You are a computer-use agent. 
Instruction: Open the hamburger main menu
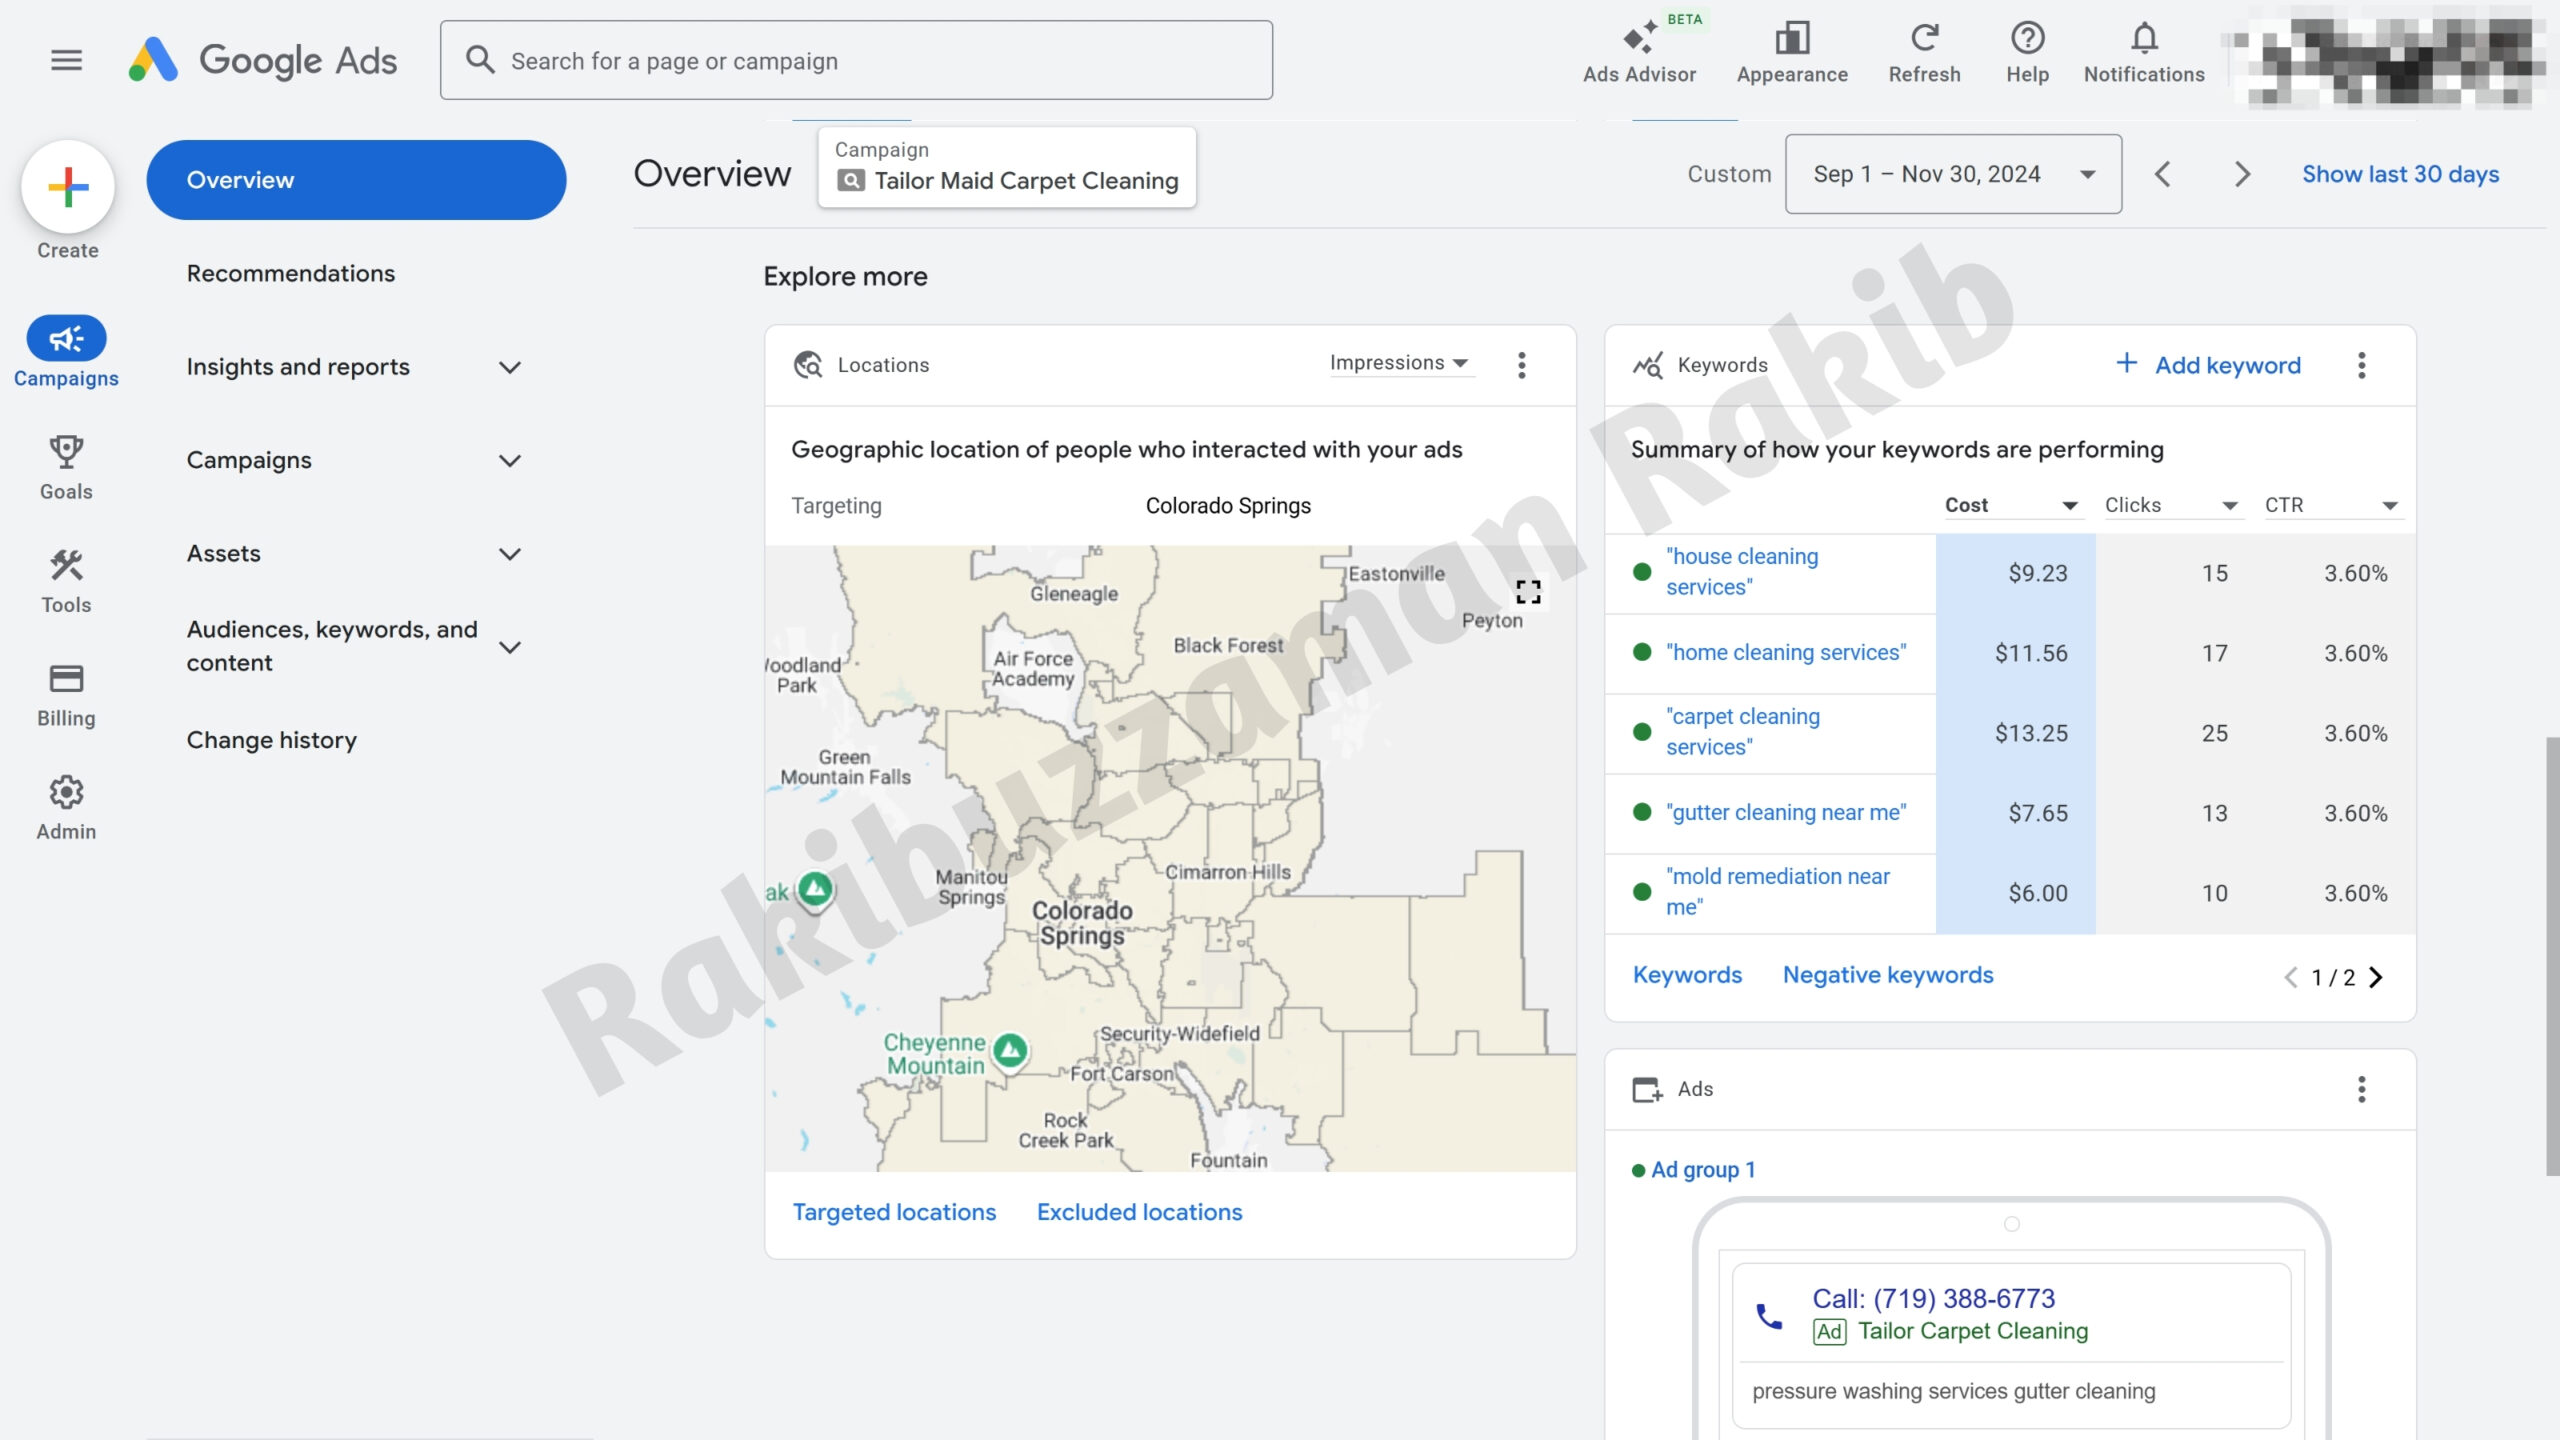tap(66, 60)
